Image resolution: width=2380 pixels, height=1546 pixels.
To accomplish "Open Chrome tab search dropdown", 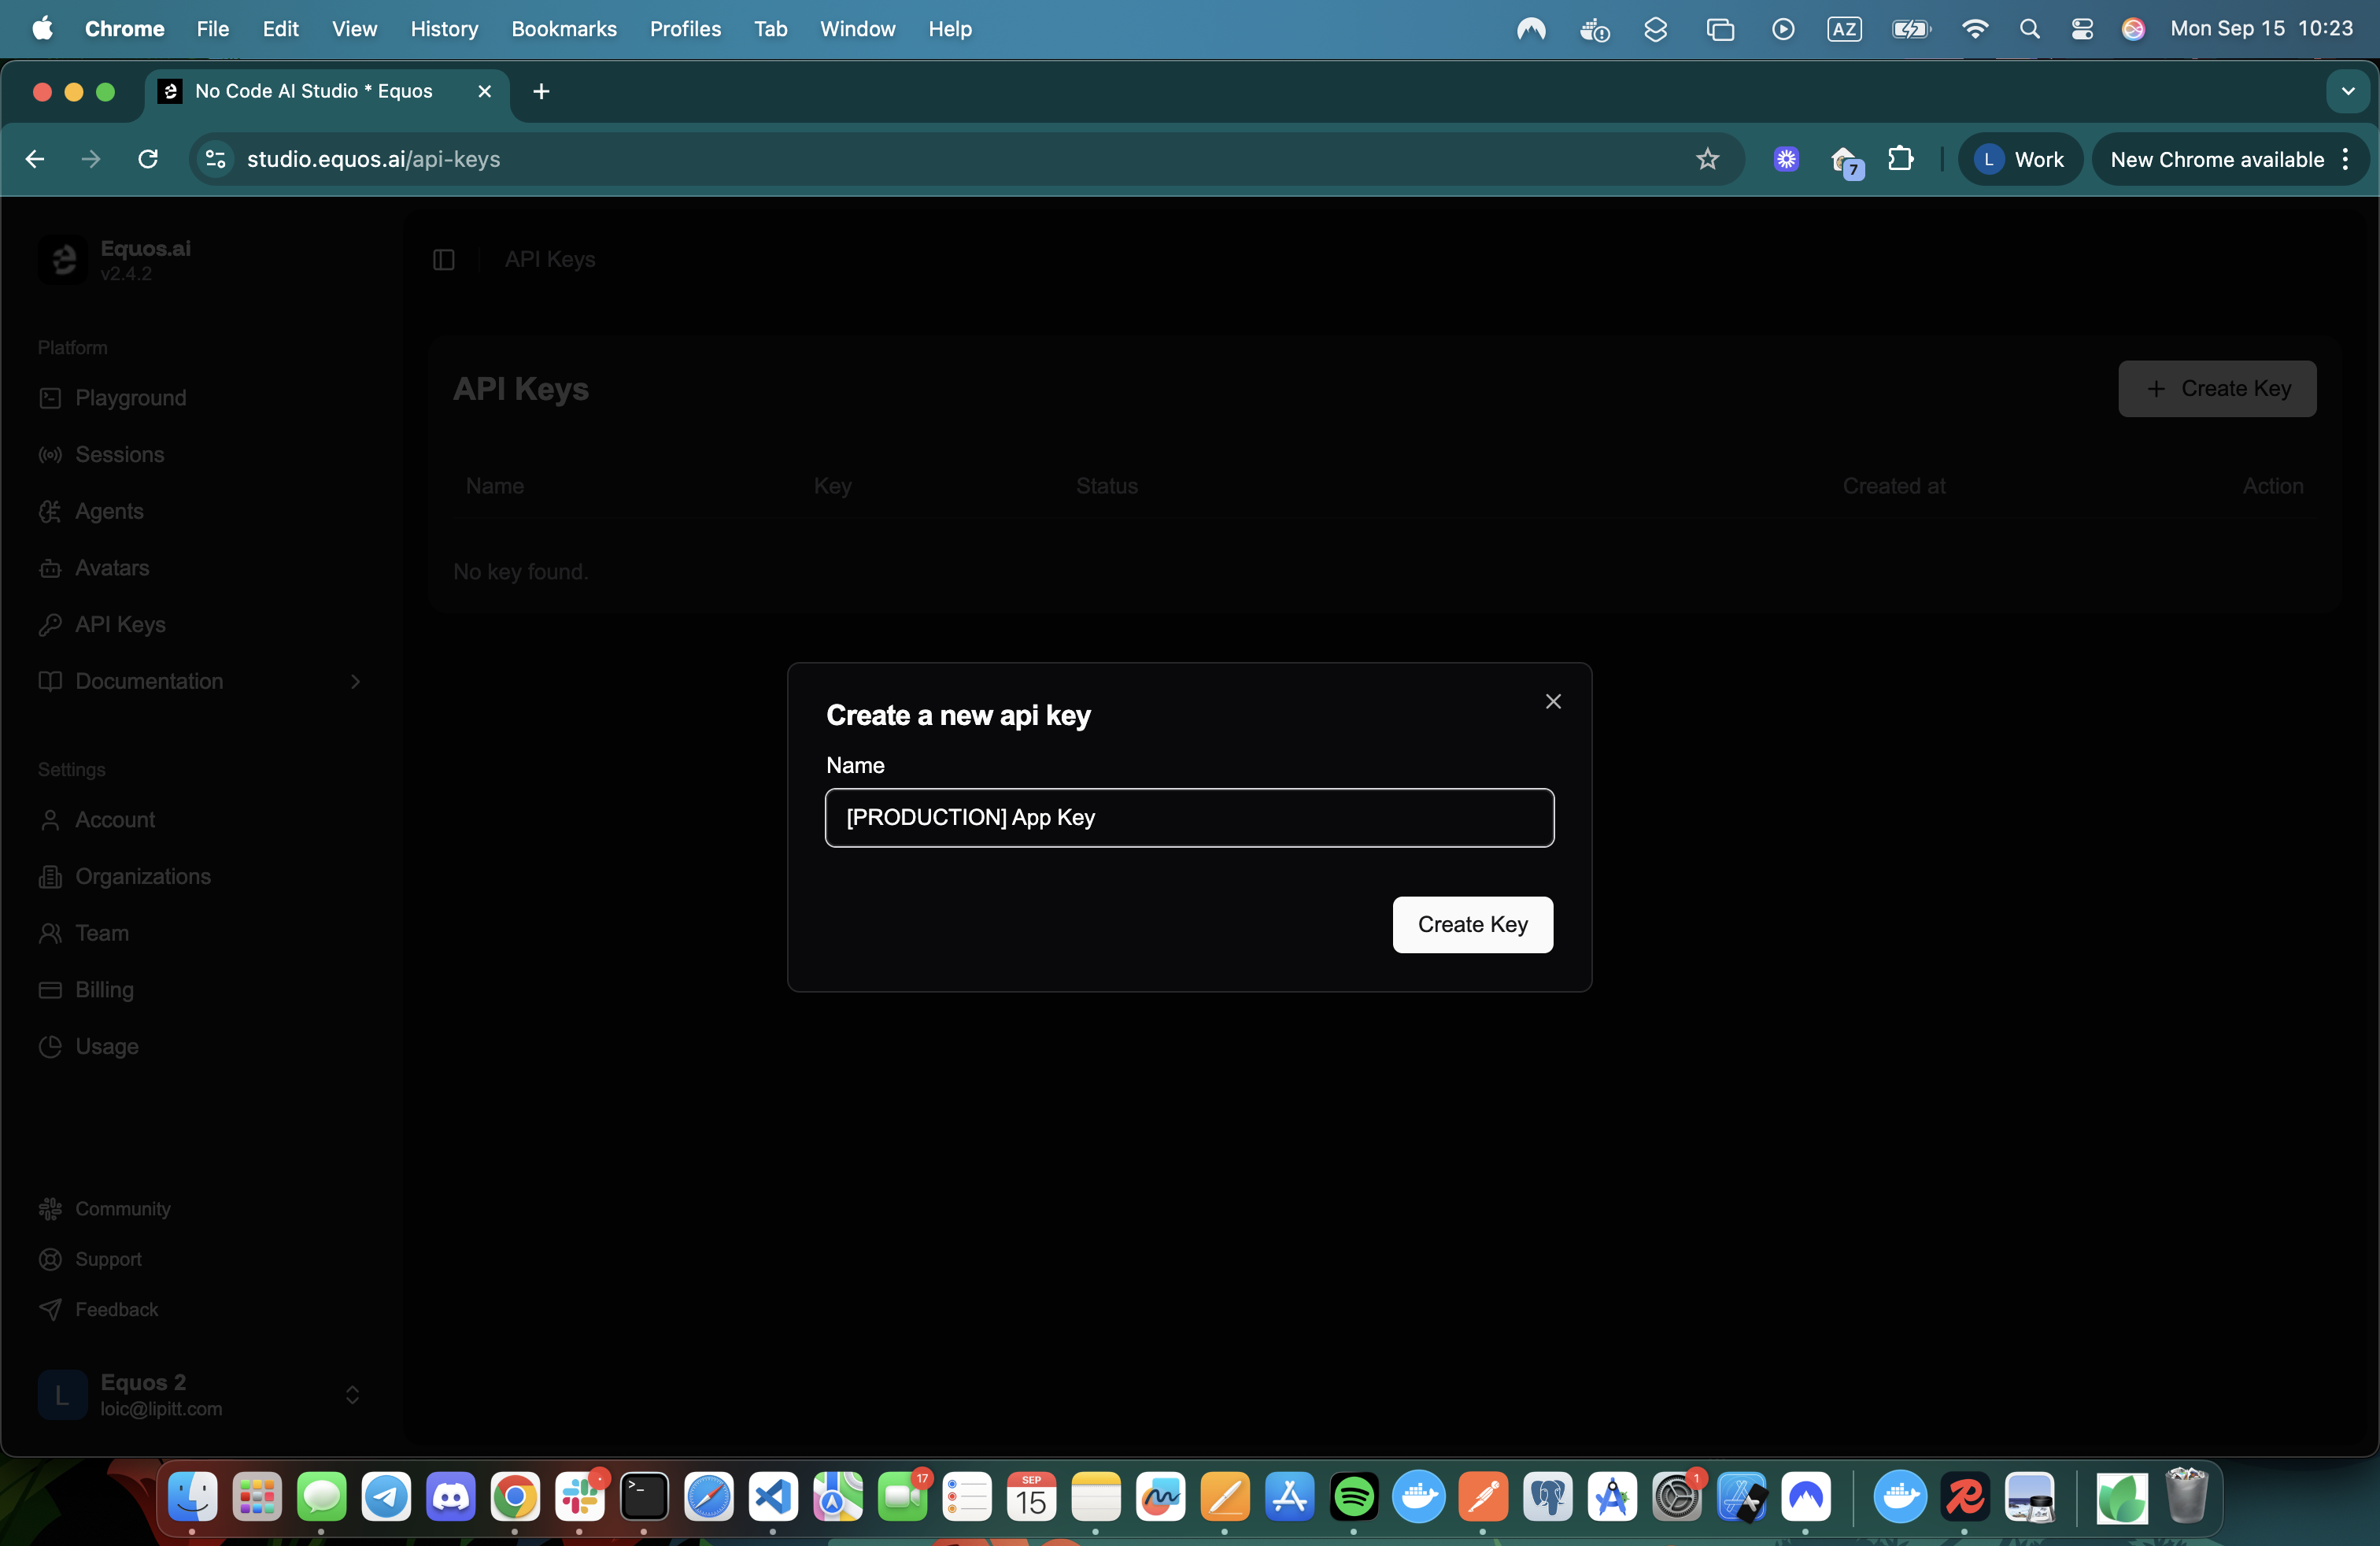I will pos(2347,91).
